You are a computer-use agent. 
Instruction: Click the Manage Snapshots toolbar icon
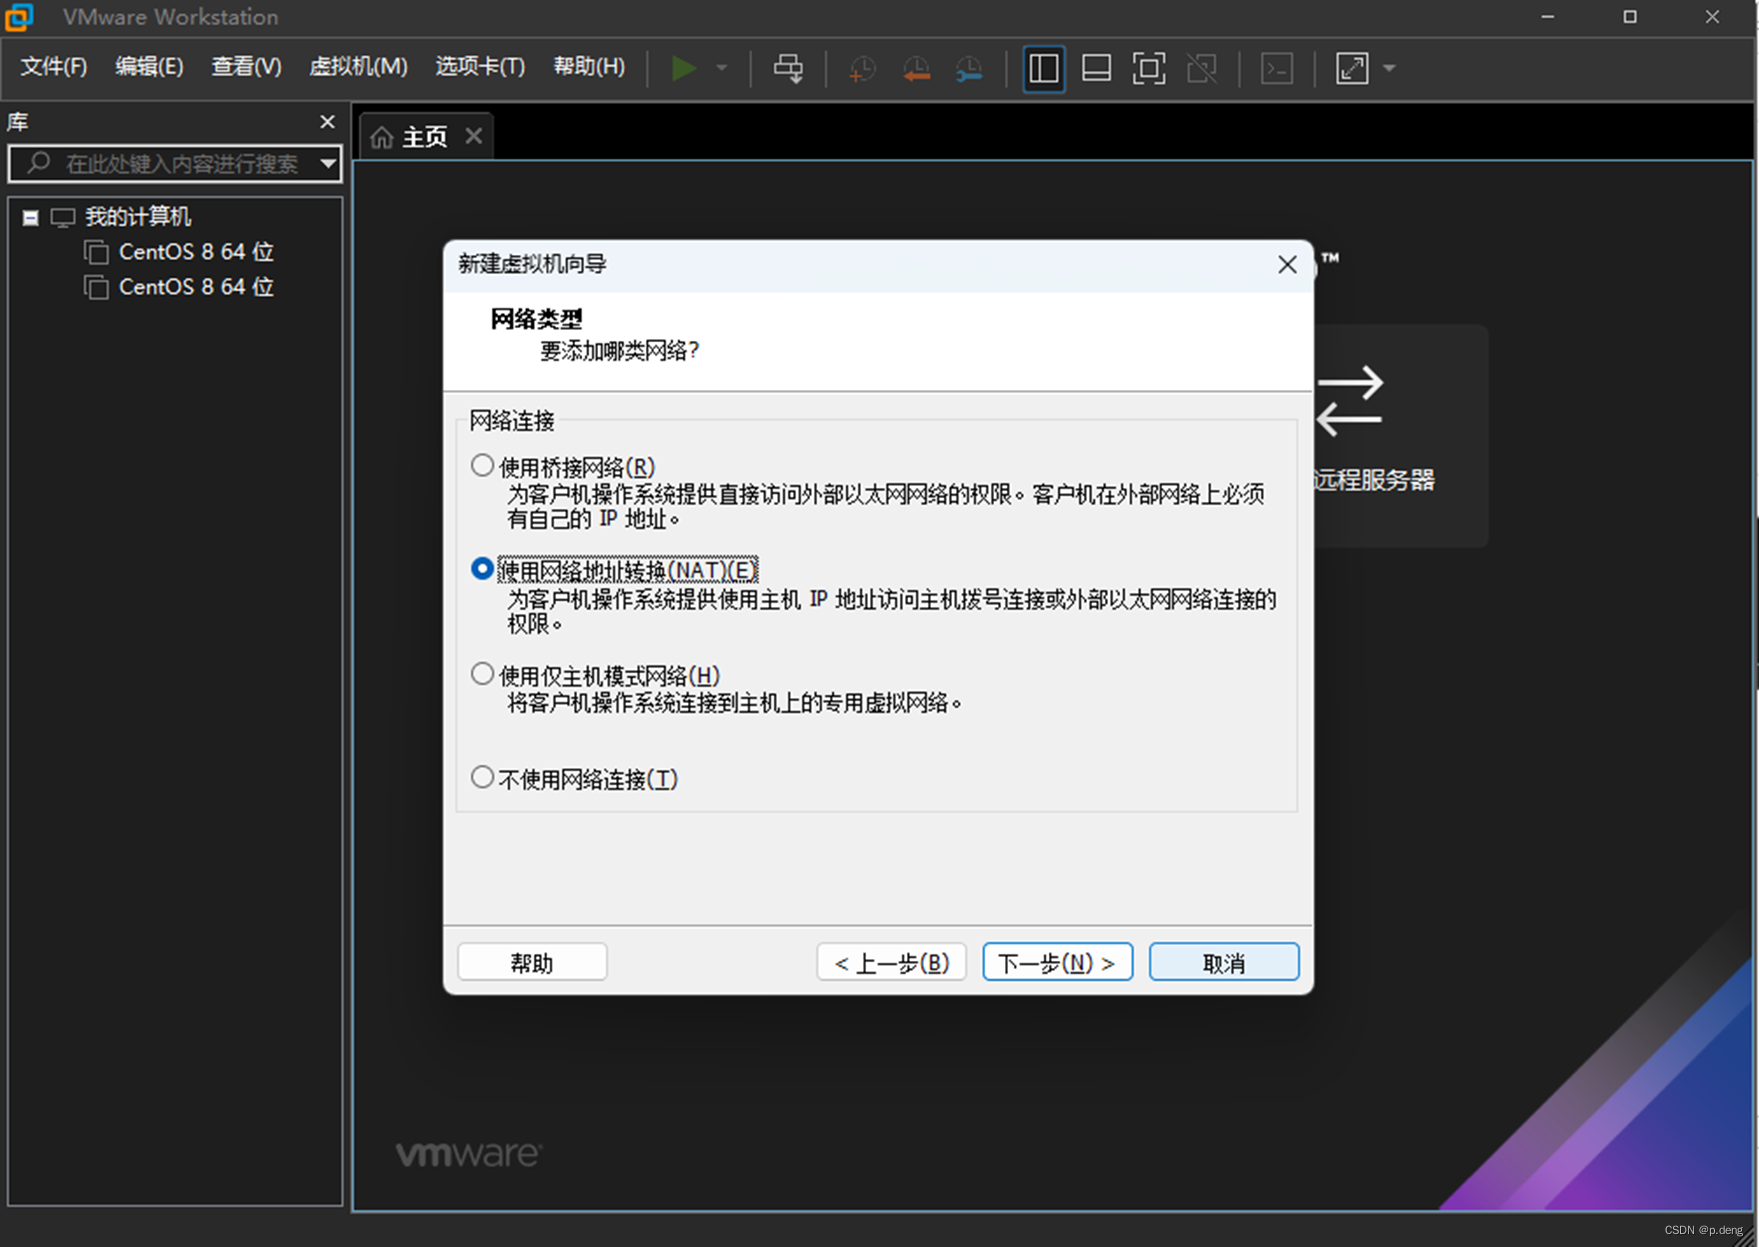pyautogui.click(x=969, y=68)
